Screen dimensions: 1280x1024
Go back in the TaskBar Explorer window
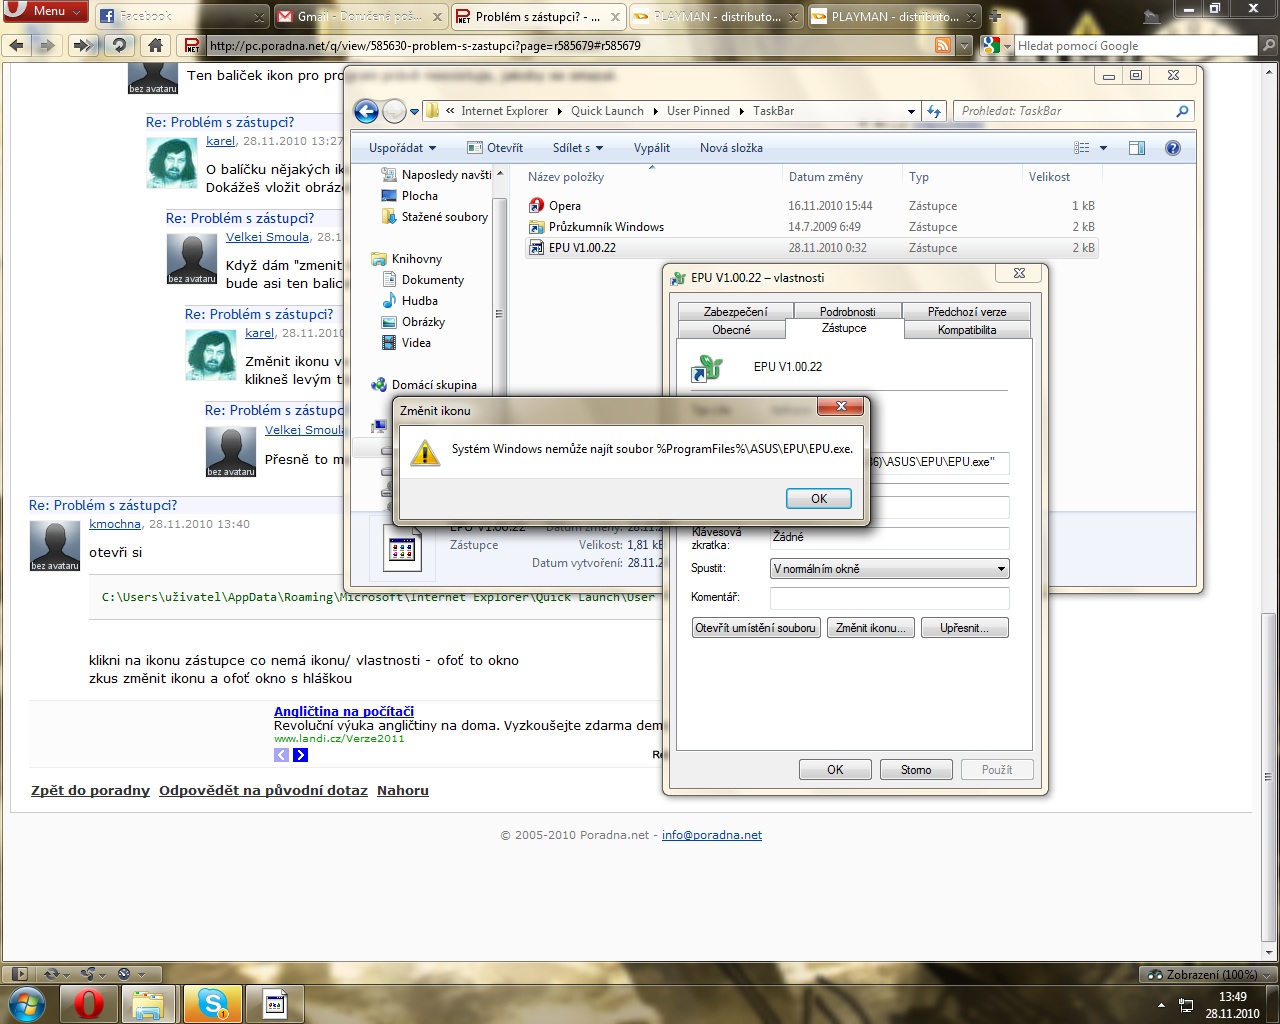(x=367, y=111)
